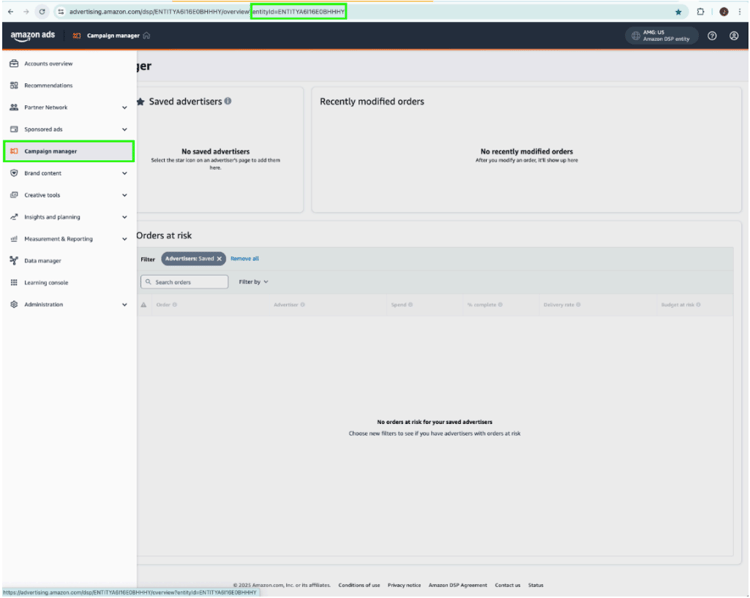
Task: Open the Chrome three-dot menu
Action: click(x=739, y=11)
